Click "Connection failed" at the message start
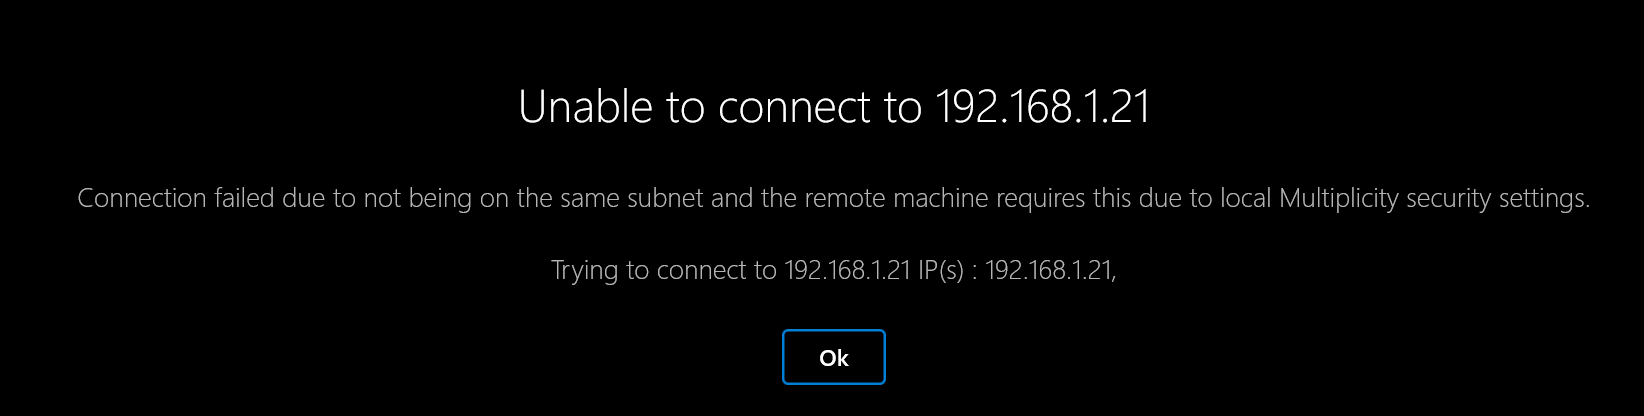 [x=175, y=198]
